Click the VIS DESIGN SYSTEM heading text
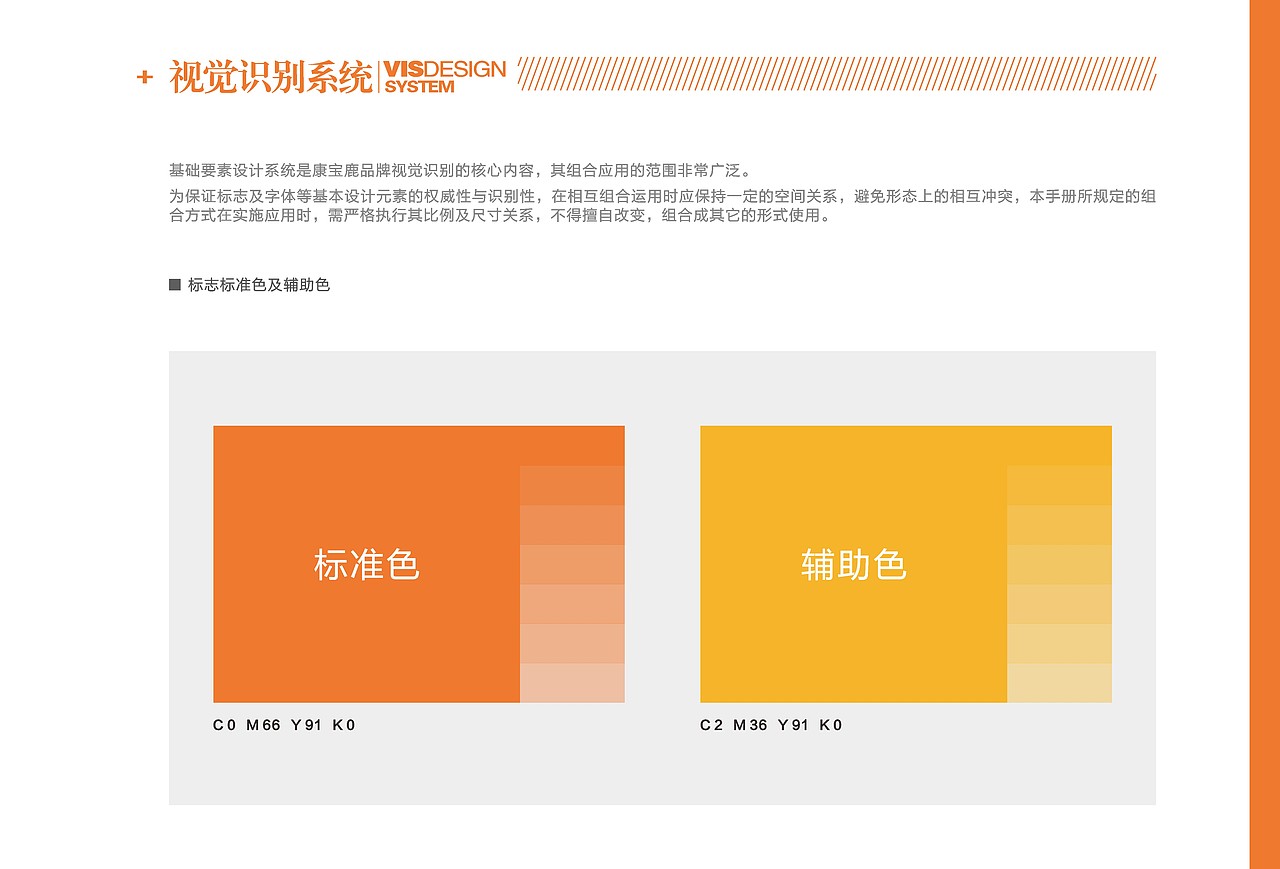This screenshot has width=1280, height=869. (x=445, y=77)
